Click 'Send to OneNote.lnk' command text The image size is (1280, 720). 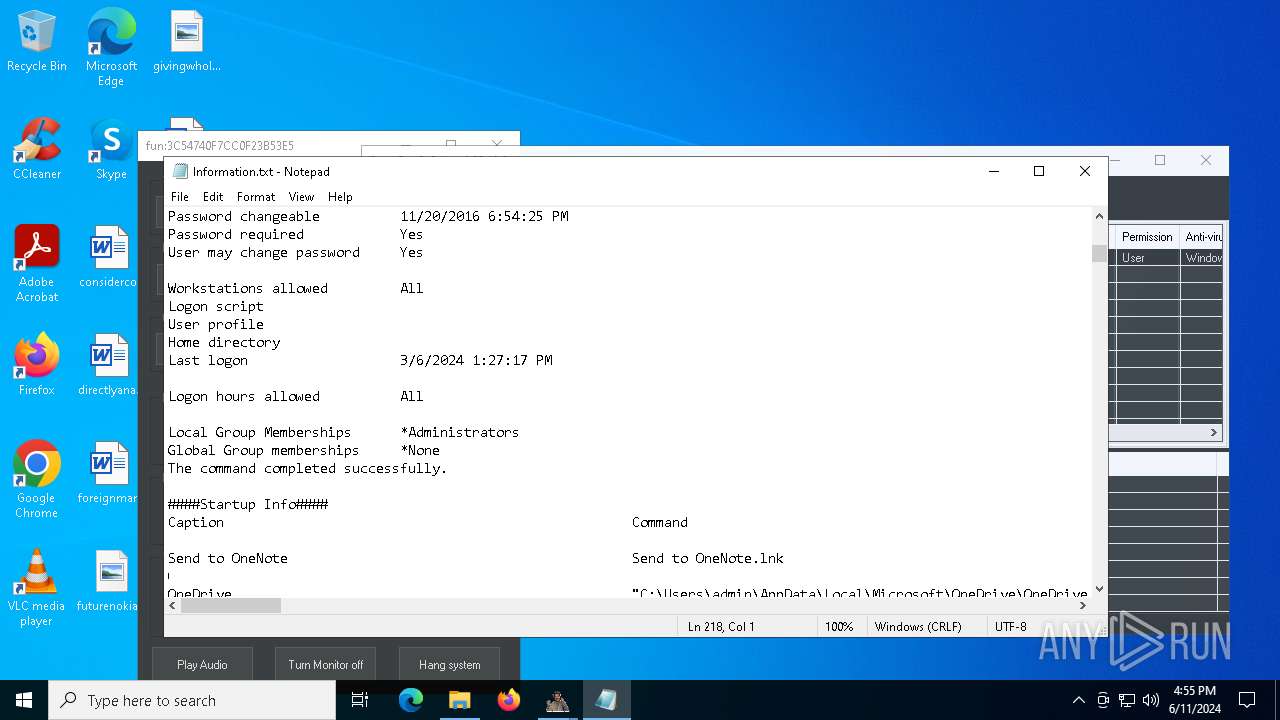tap(708, 558)
